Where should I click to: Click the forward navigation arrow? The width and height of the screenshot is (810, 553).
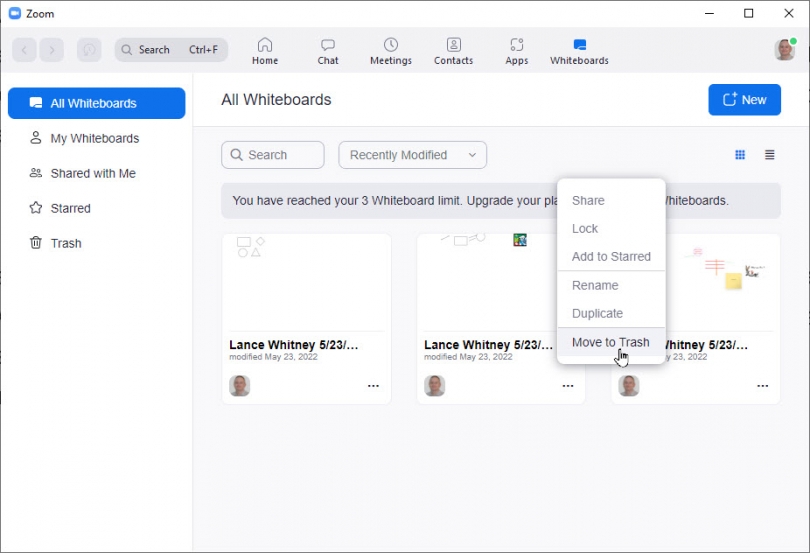pos(52,50)
